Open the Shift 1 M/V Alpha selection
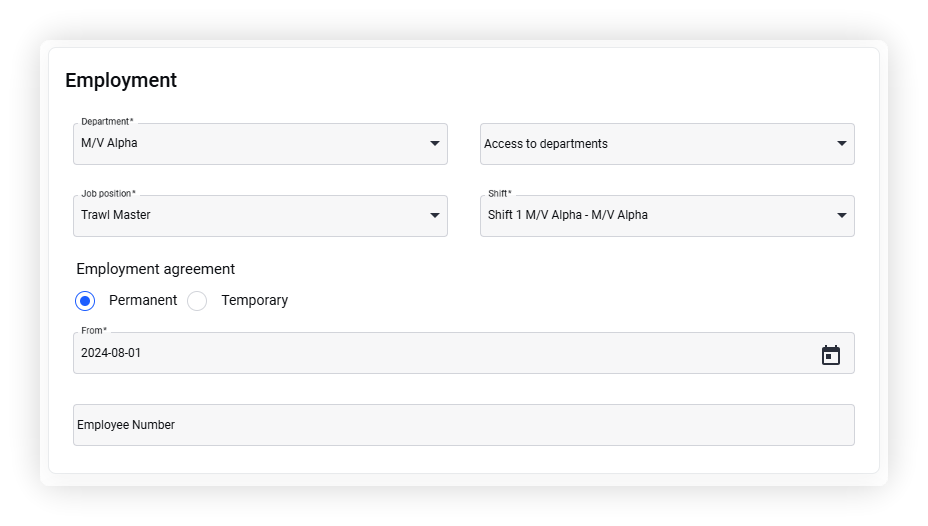 [667, 216]
